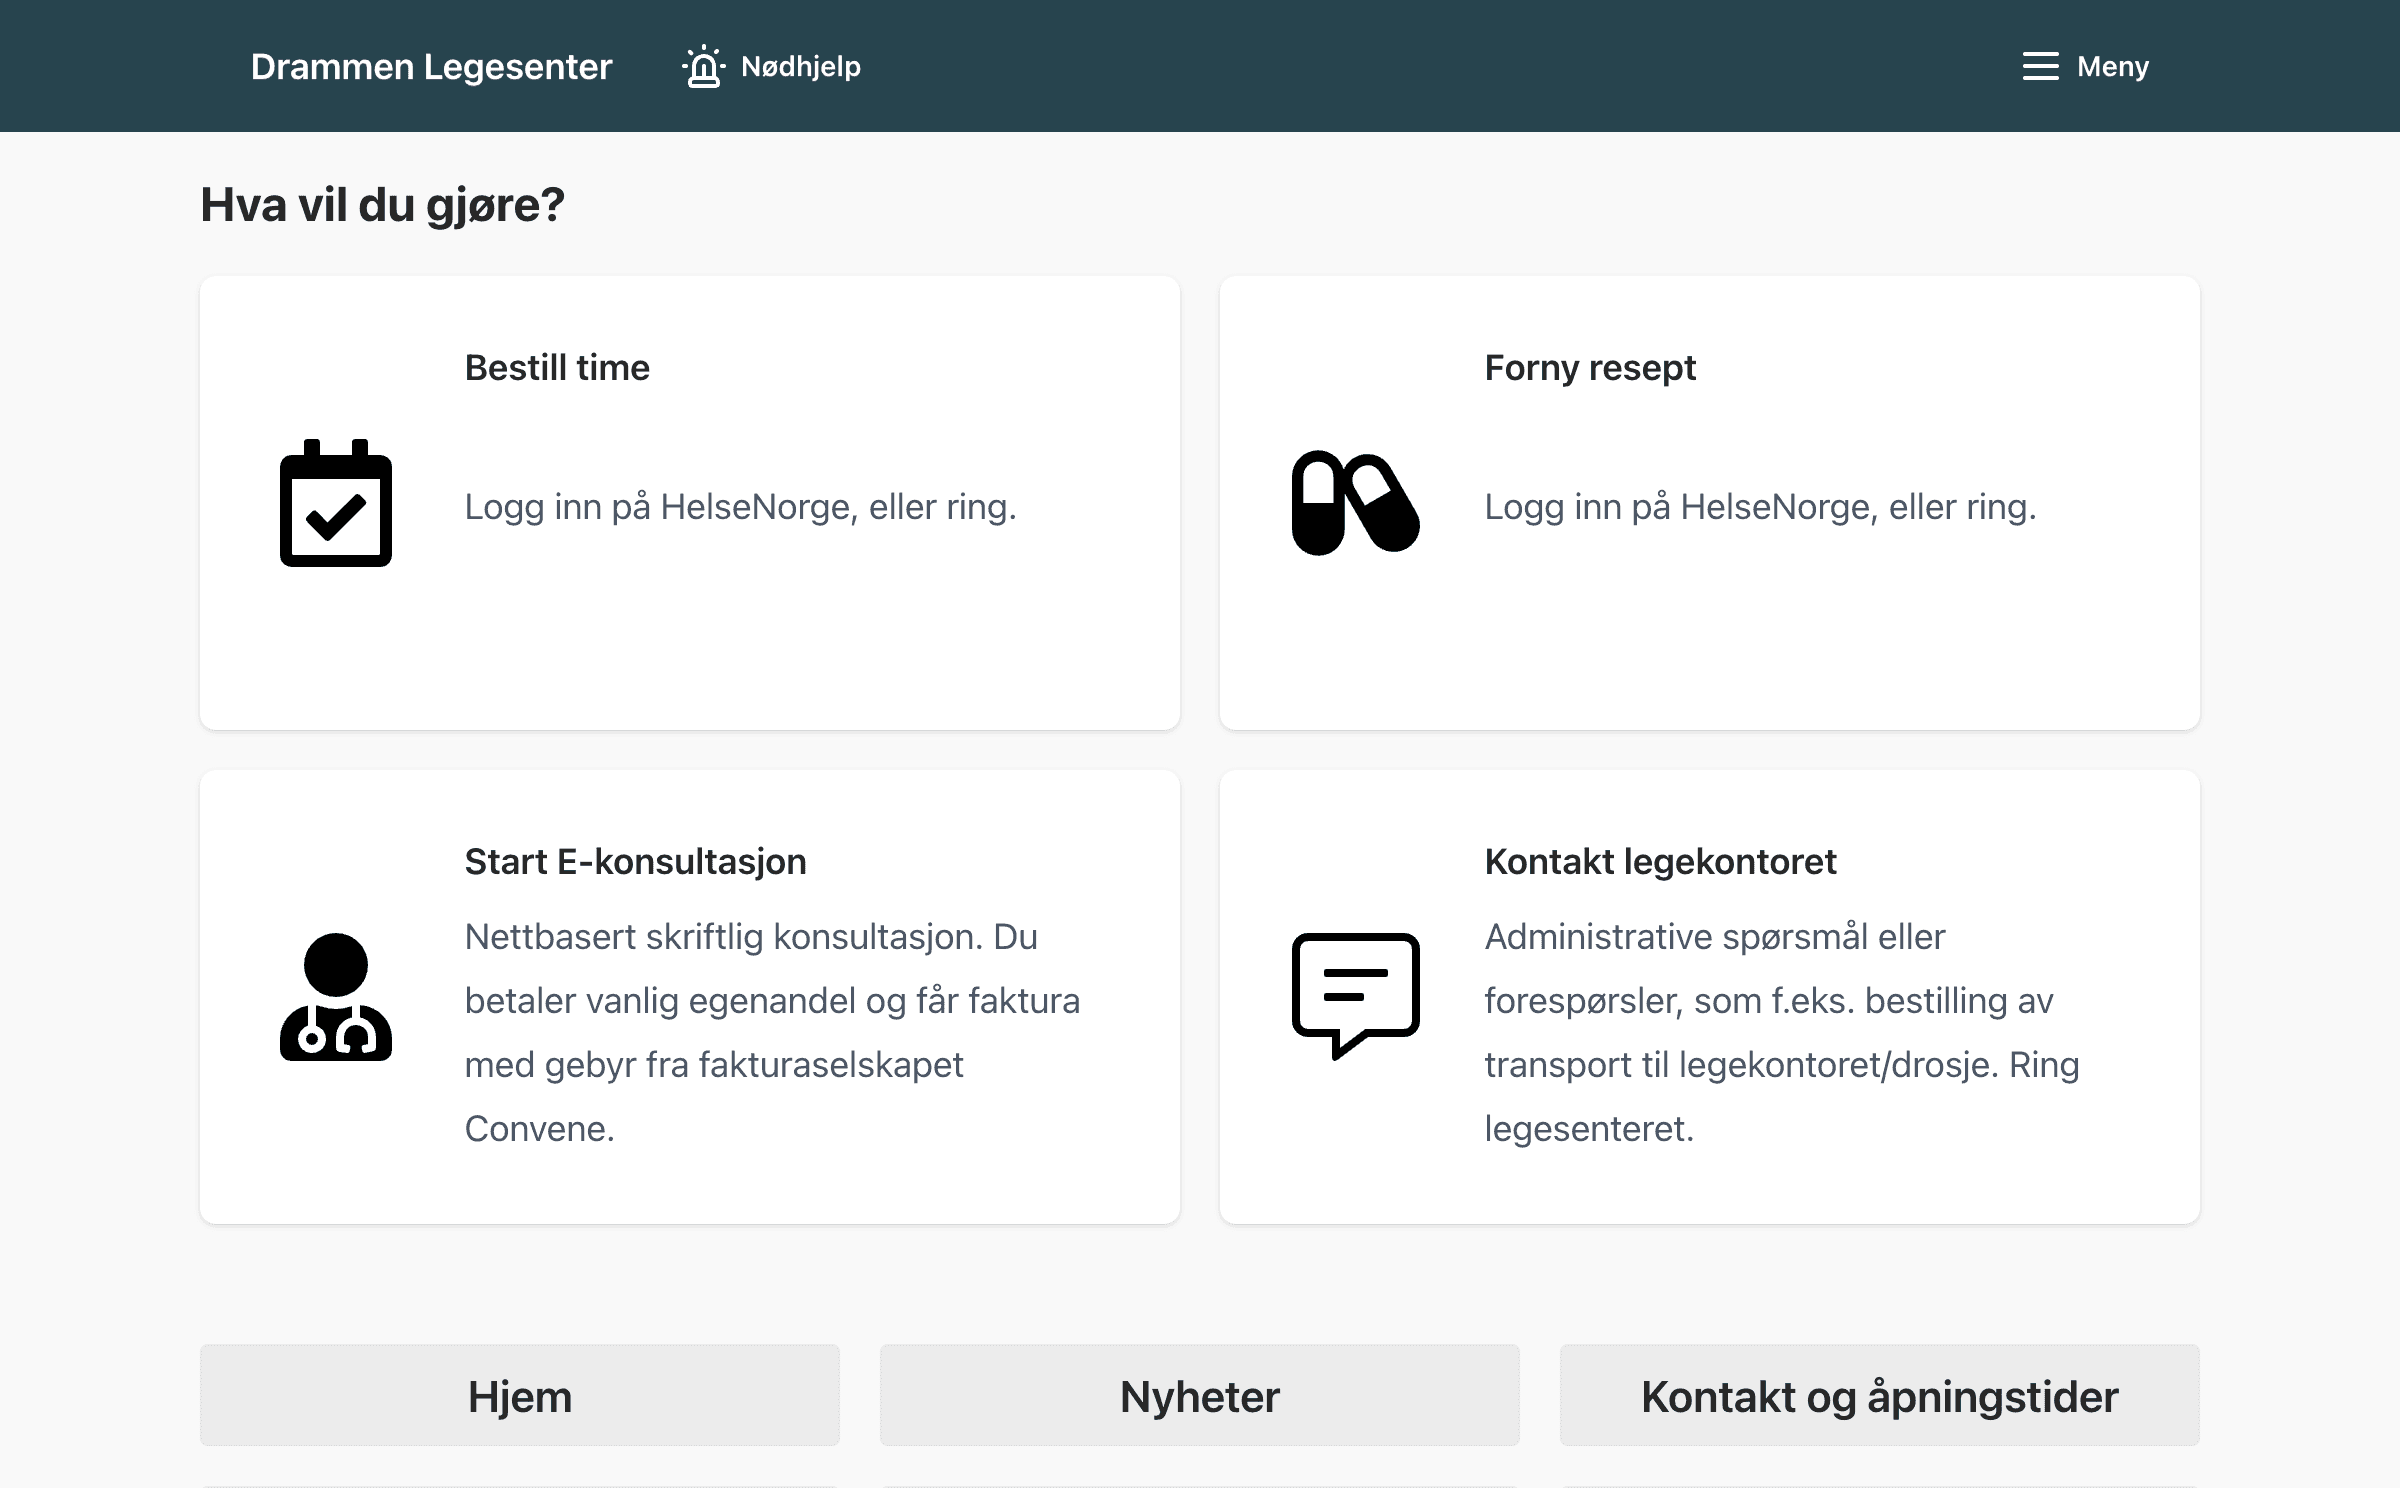Click the 'Nettbasert skriftlig konsultasjon' description text
The width and height of the screenshot is (2400, 1488).
coord(772,1033)
